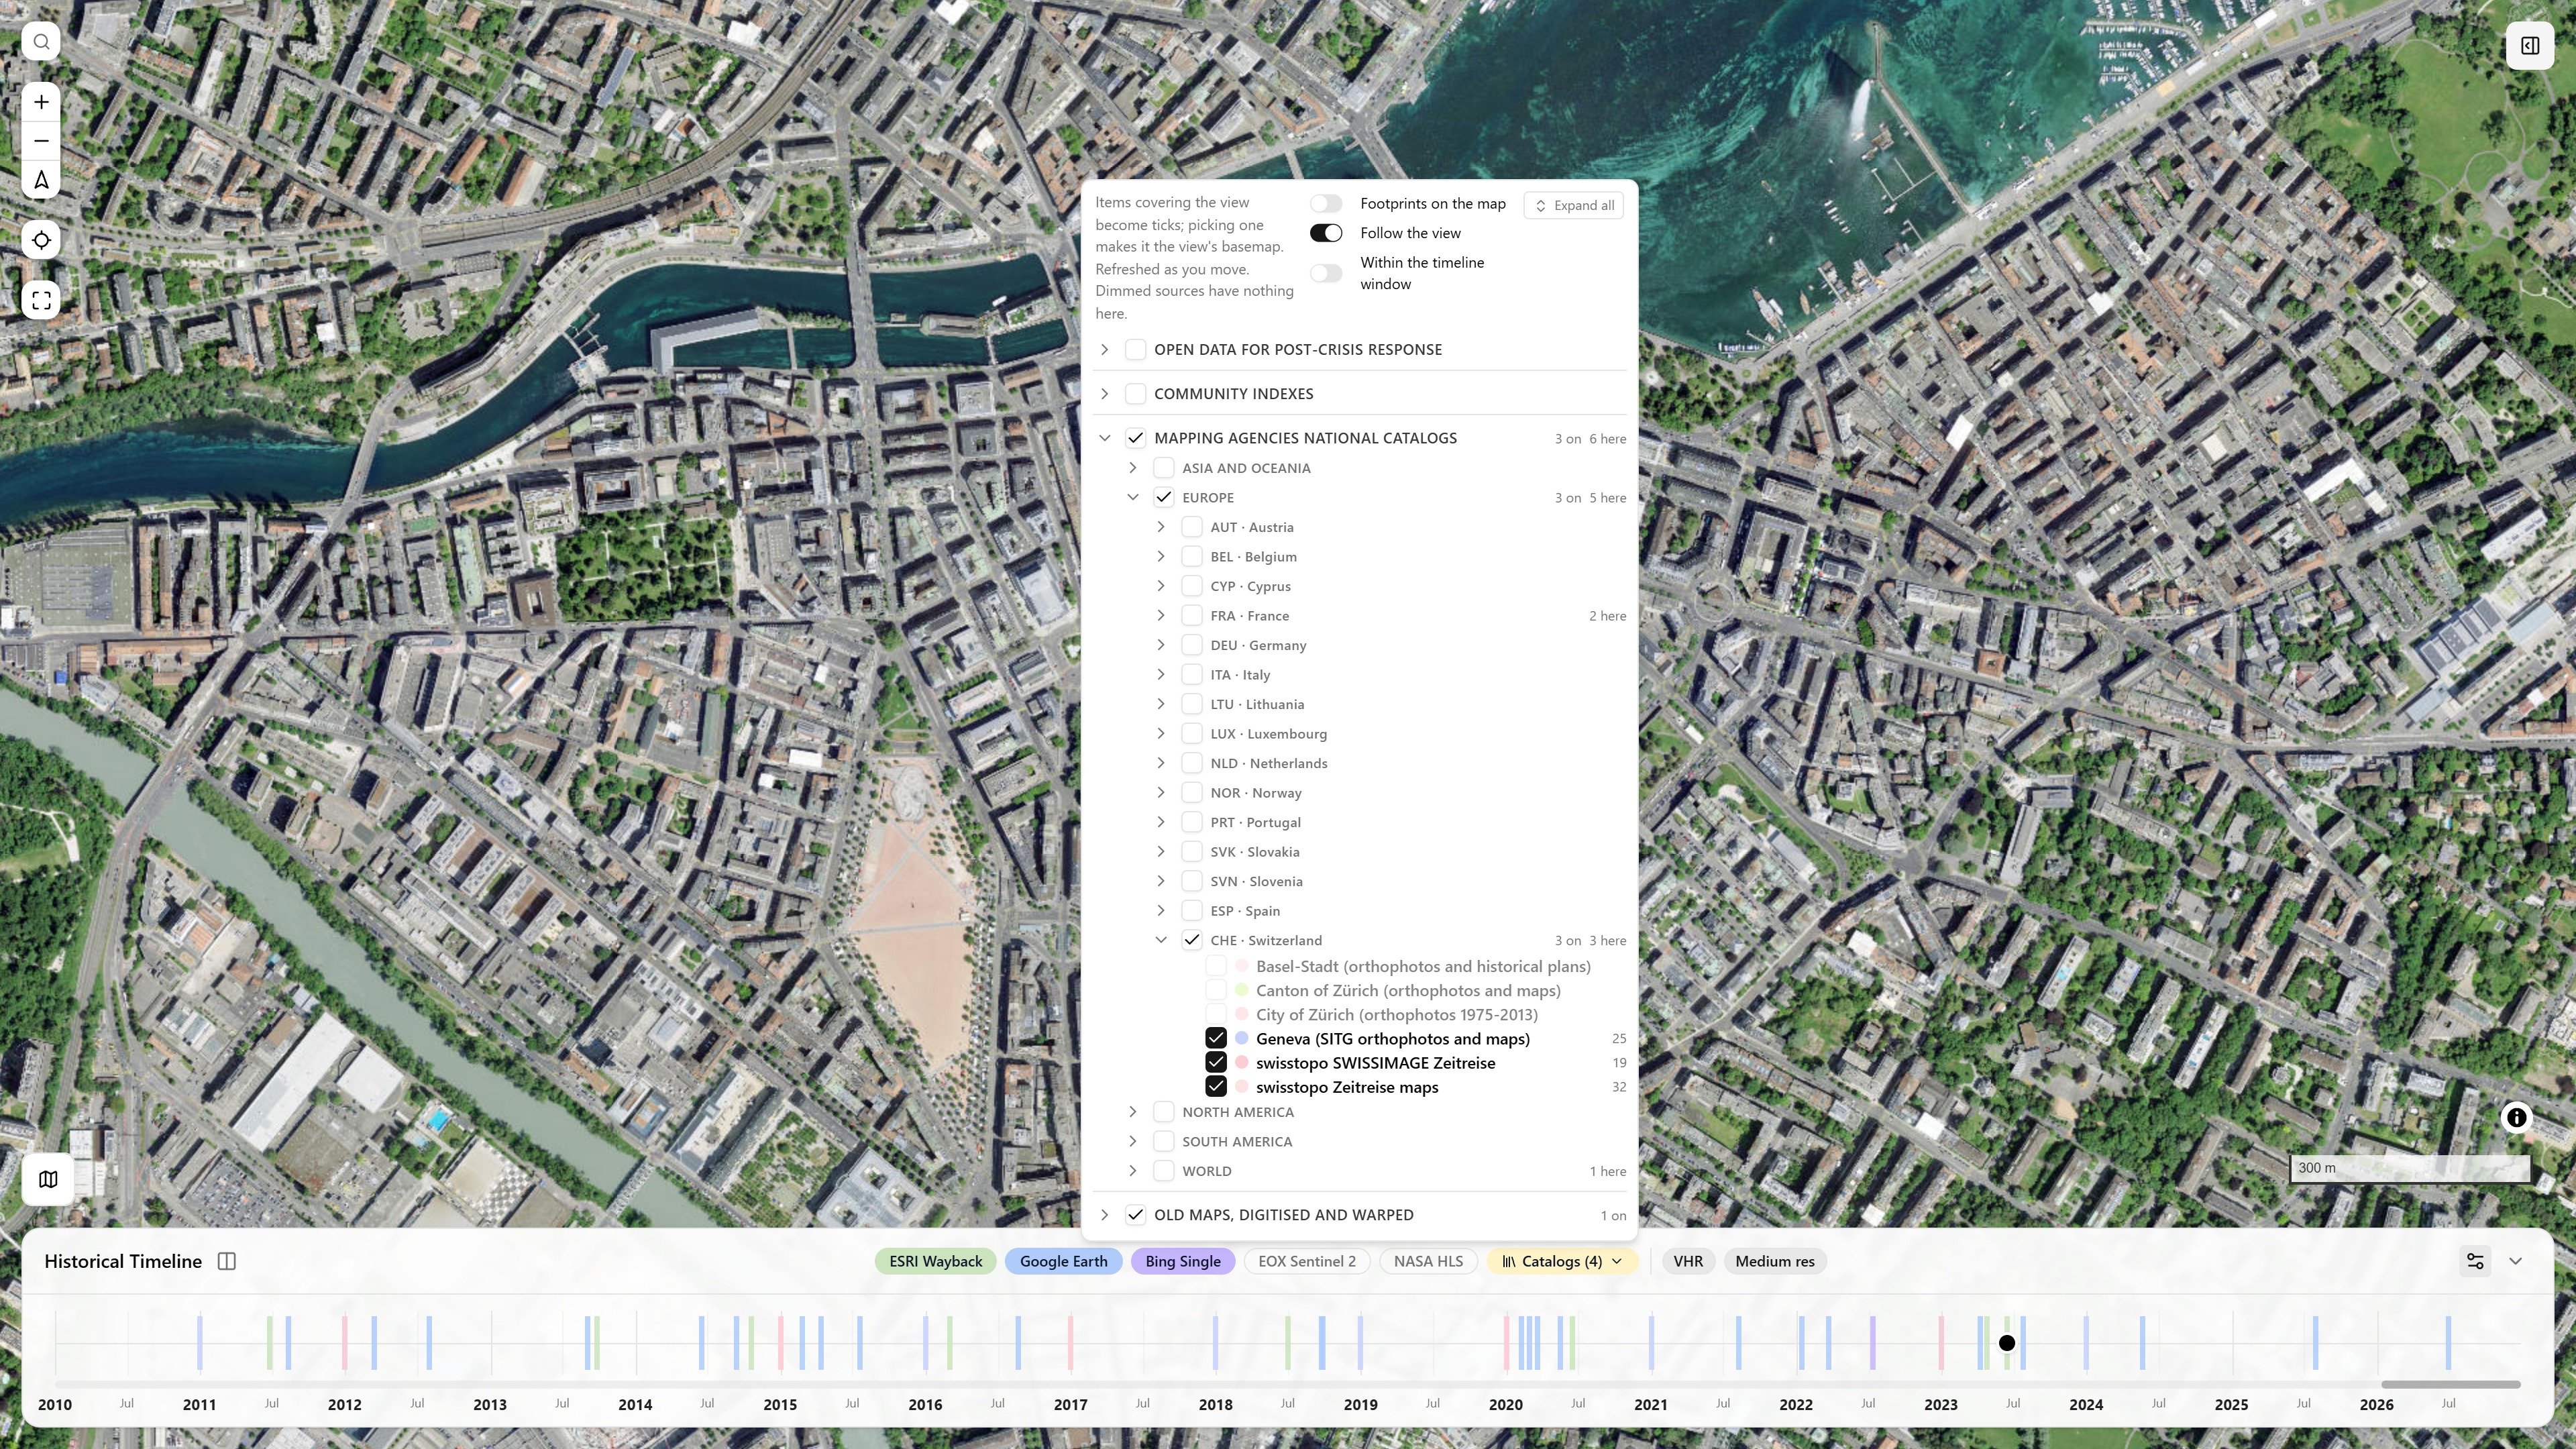2576x1449 pixels.
Task: Toggle the Google Earth source chip
Action: (1063, 1261)
